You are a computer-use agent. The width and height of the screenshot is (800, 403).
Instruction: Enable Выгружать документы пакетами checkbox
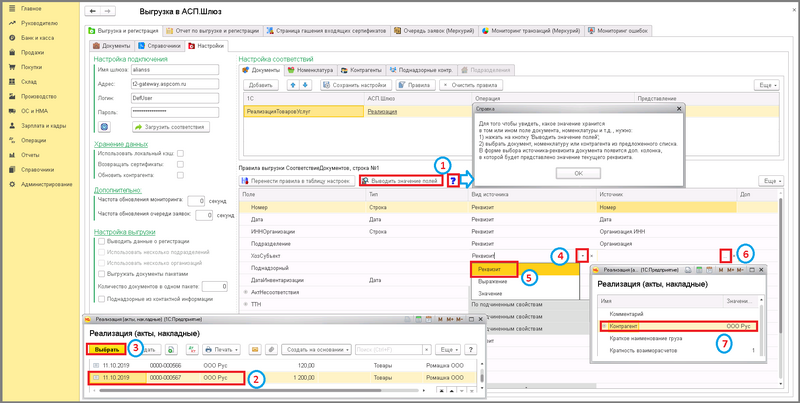pyautogui.click(x=102, y=274)
